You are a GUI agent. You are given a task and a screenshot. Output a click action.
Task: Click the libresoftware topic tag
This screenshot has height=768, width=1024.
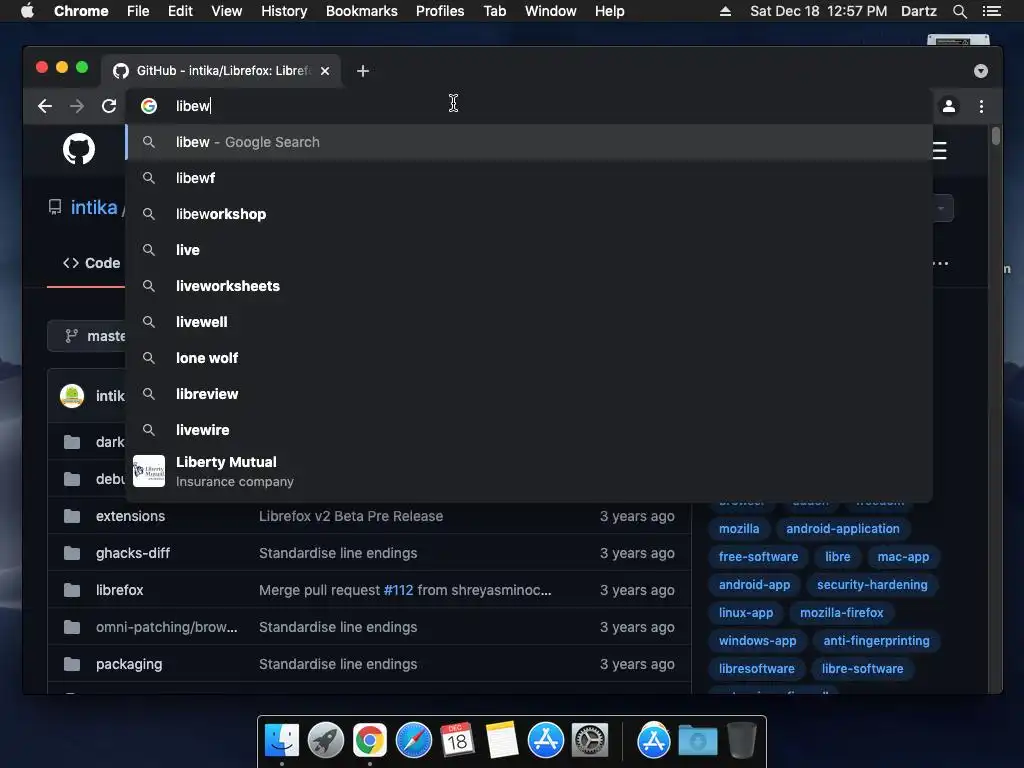click(756, 669)
